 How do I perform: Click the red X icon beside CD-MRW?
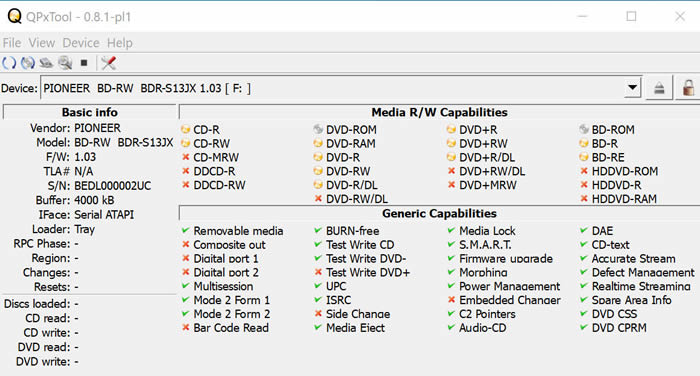point(186,157)
